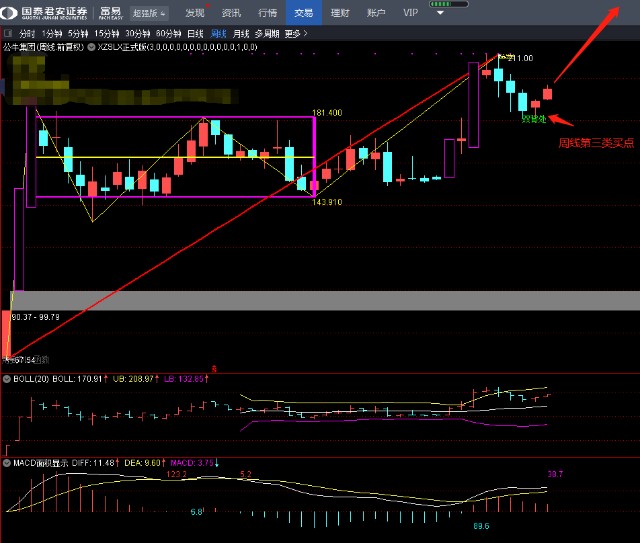Click the round icon before XZSLX正式版 indicator
Screen dimensions: 640x543
pyautogui.click(x=92, y=47)
